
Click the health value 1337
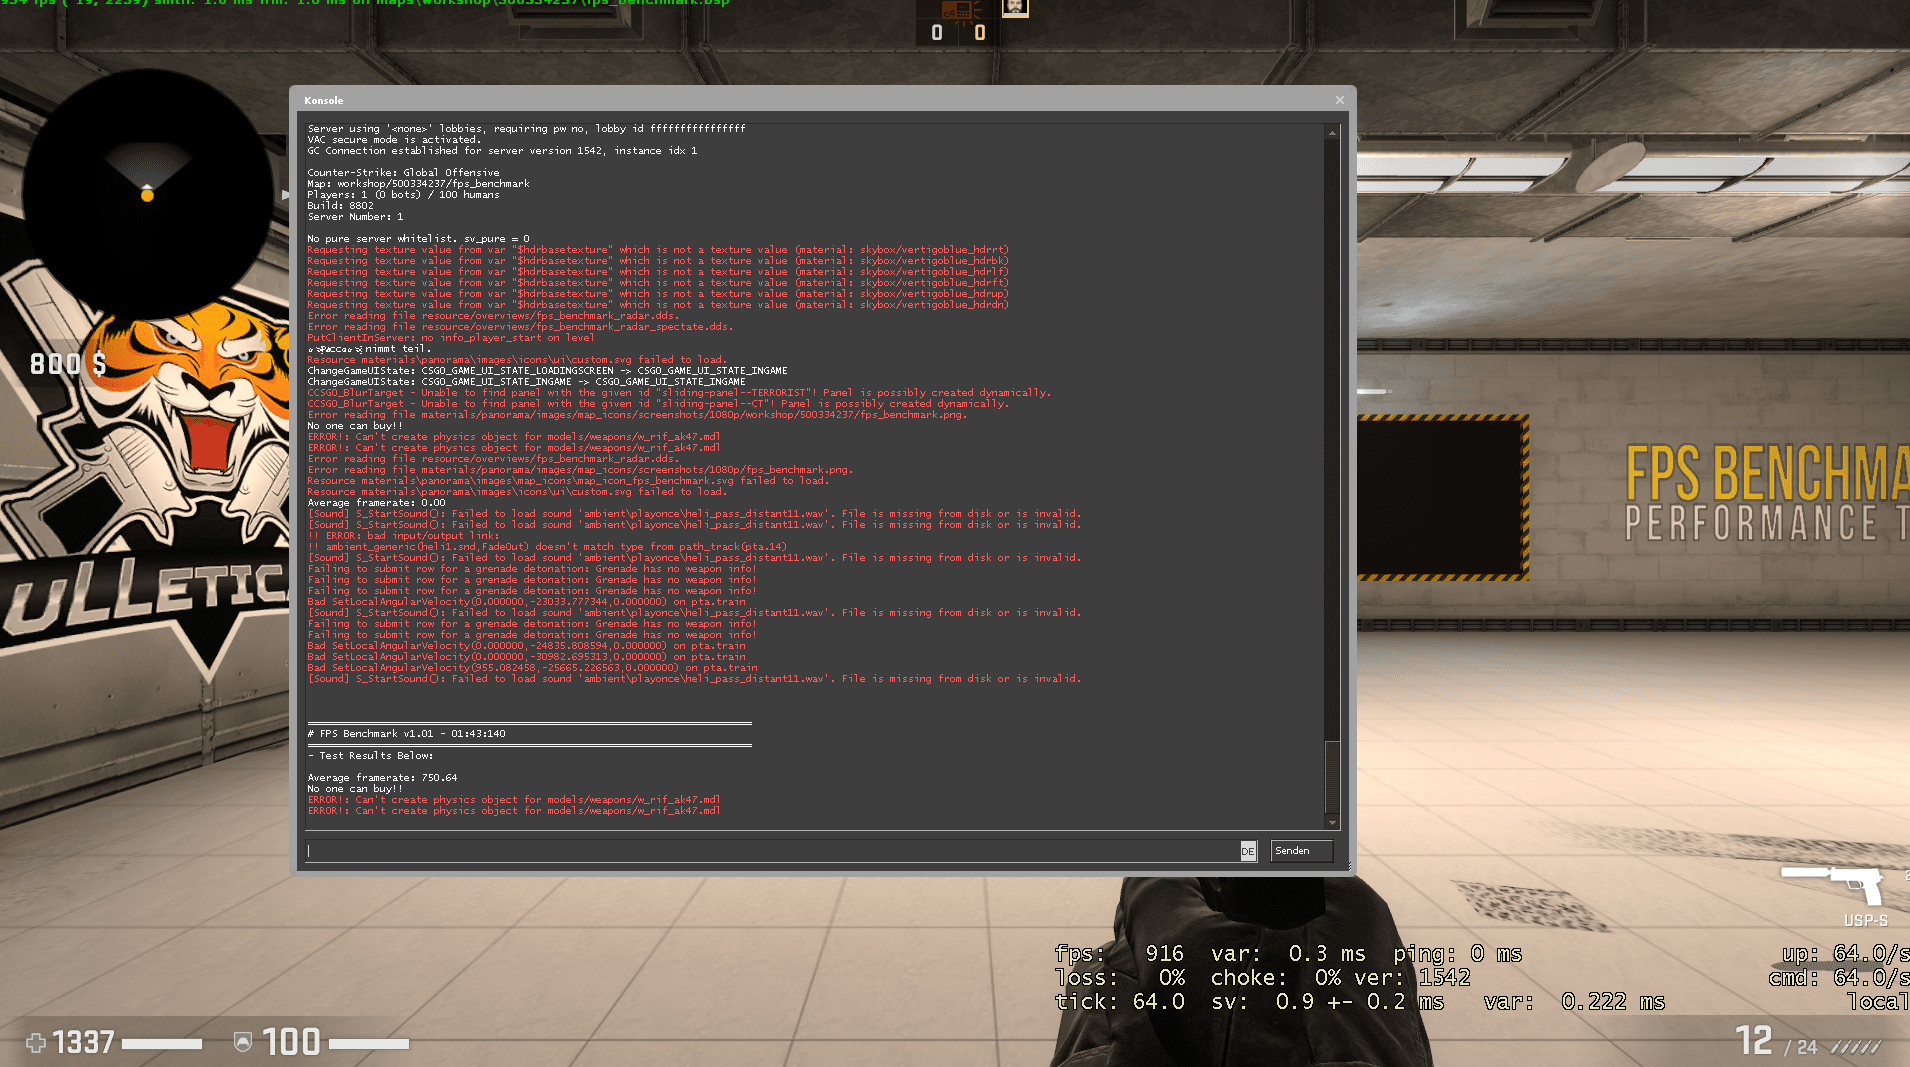click(83, 1043)
